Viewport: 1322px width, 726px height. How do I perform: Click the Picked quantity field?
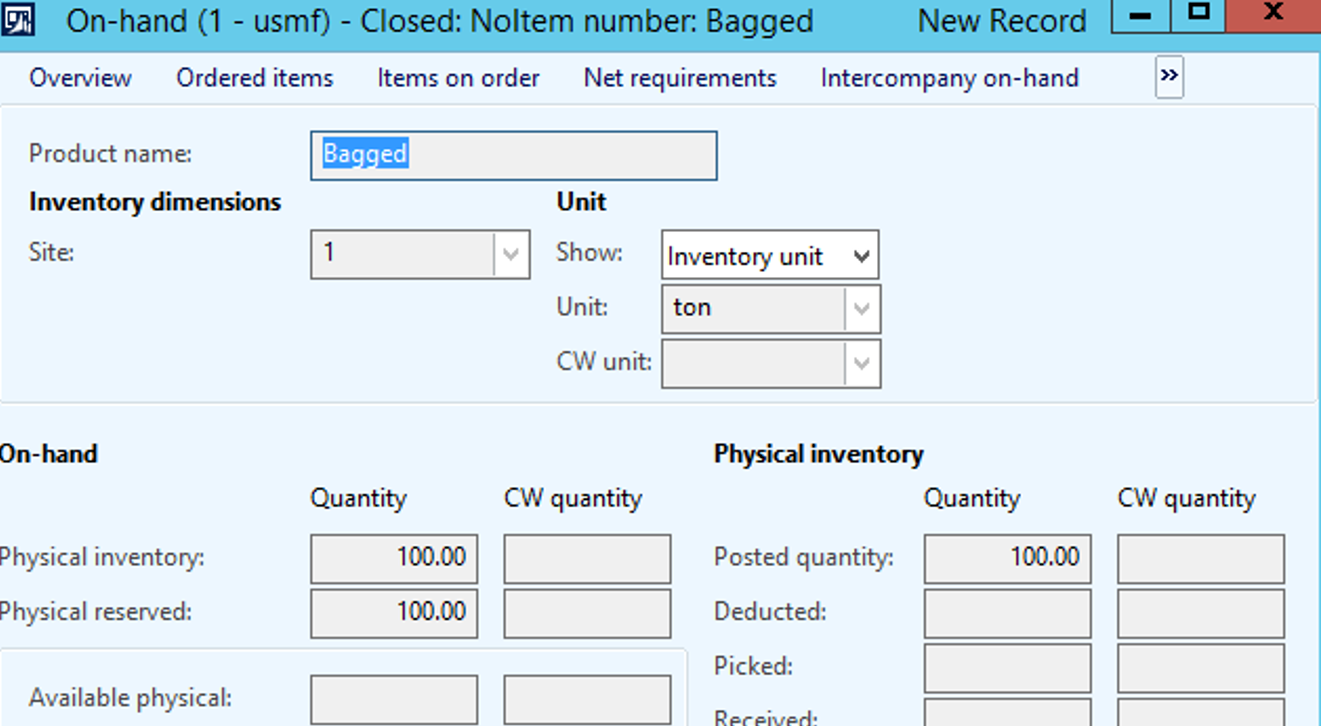1006,666
